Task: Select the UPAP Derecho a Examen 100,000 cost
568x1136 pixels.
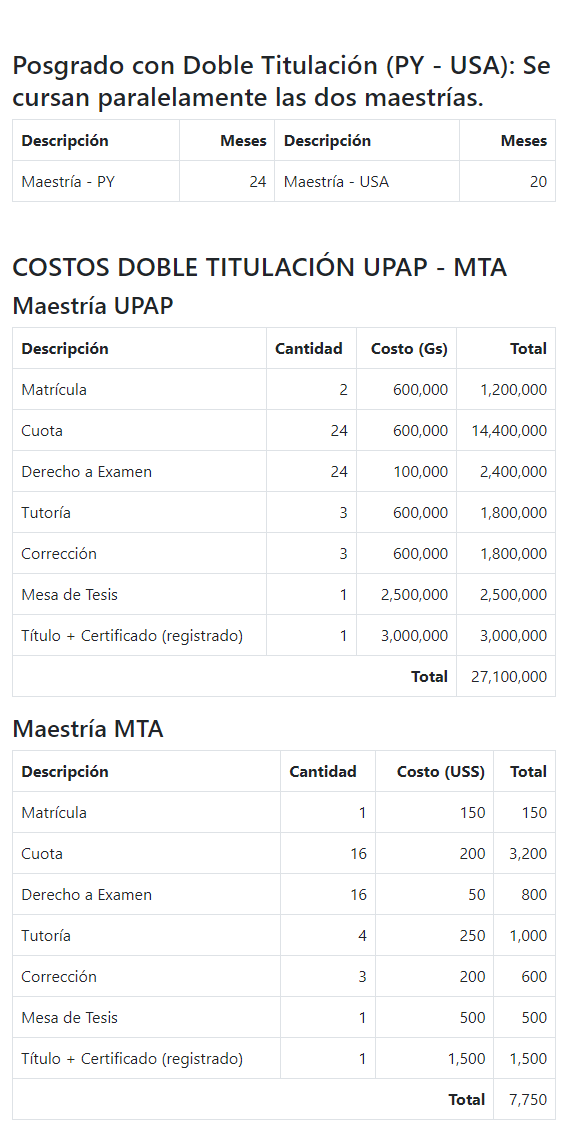Action: (x=420, y=472)
